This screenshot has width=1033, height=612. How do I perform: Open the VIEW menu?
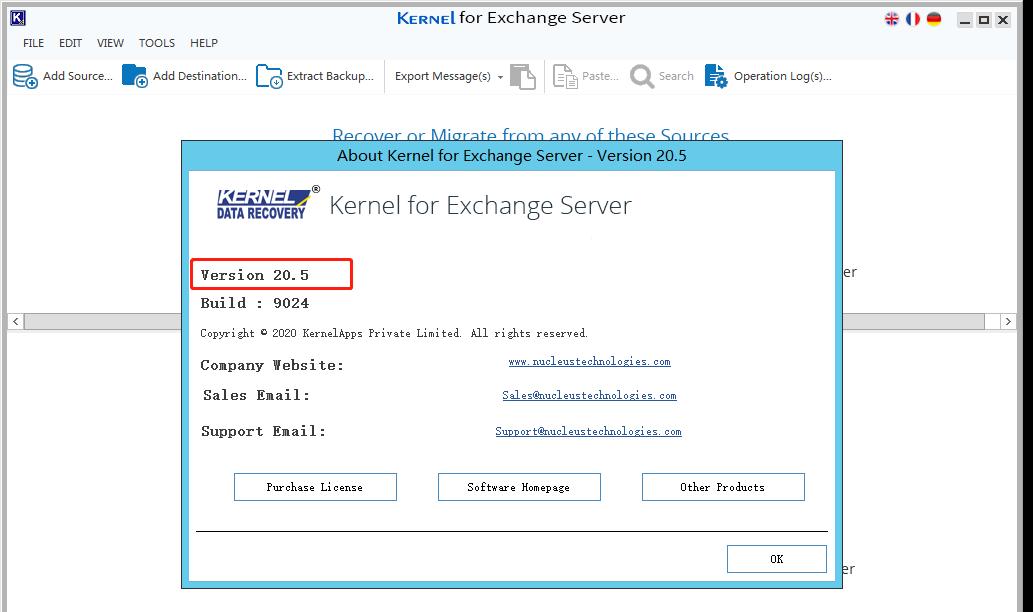pos(110,43)
